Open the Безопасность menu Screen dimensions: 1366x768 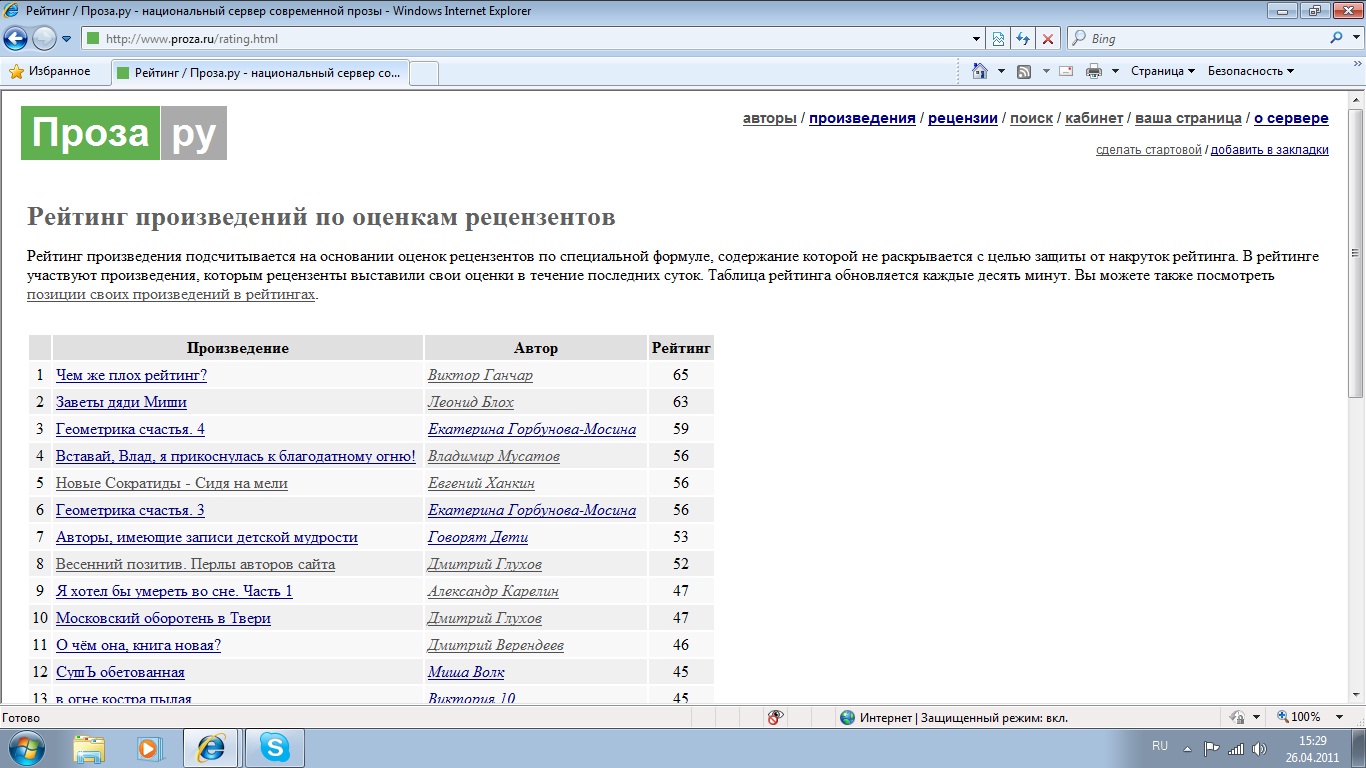pos(1251,71)
